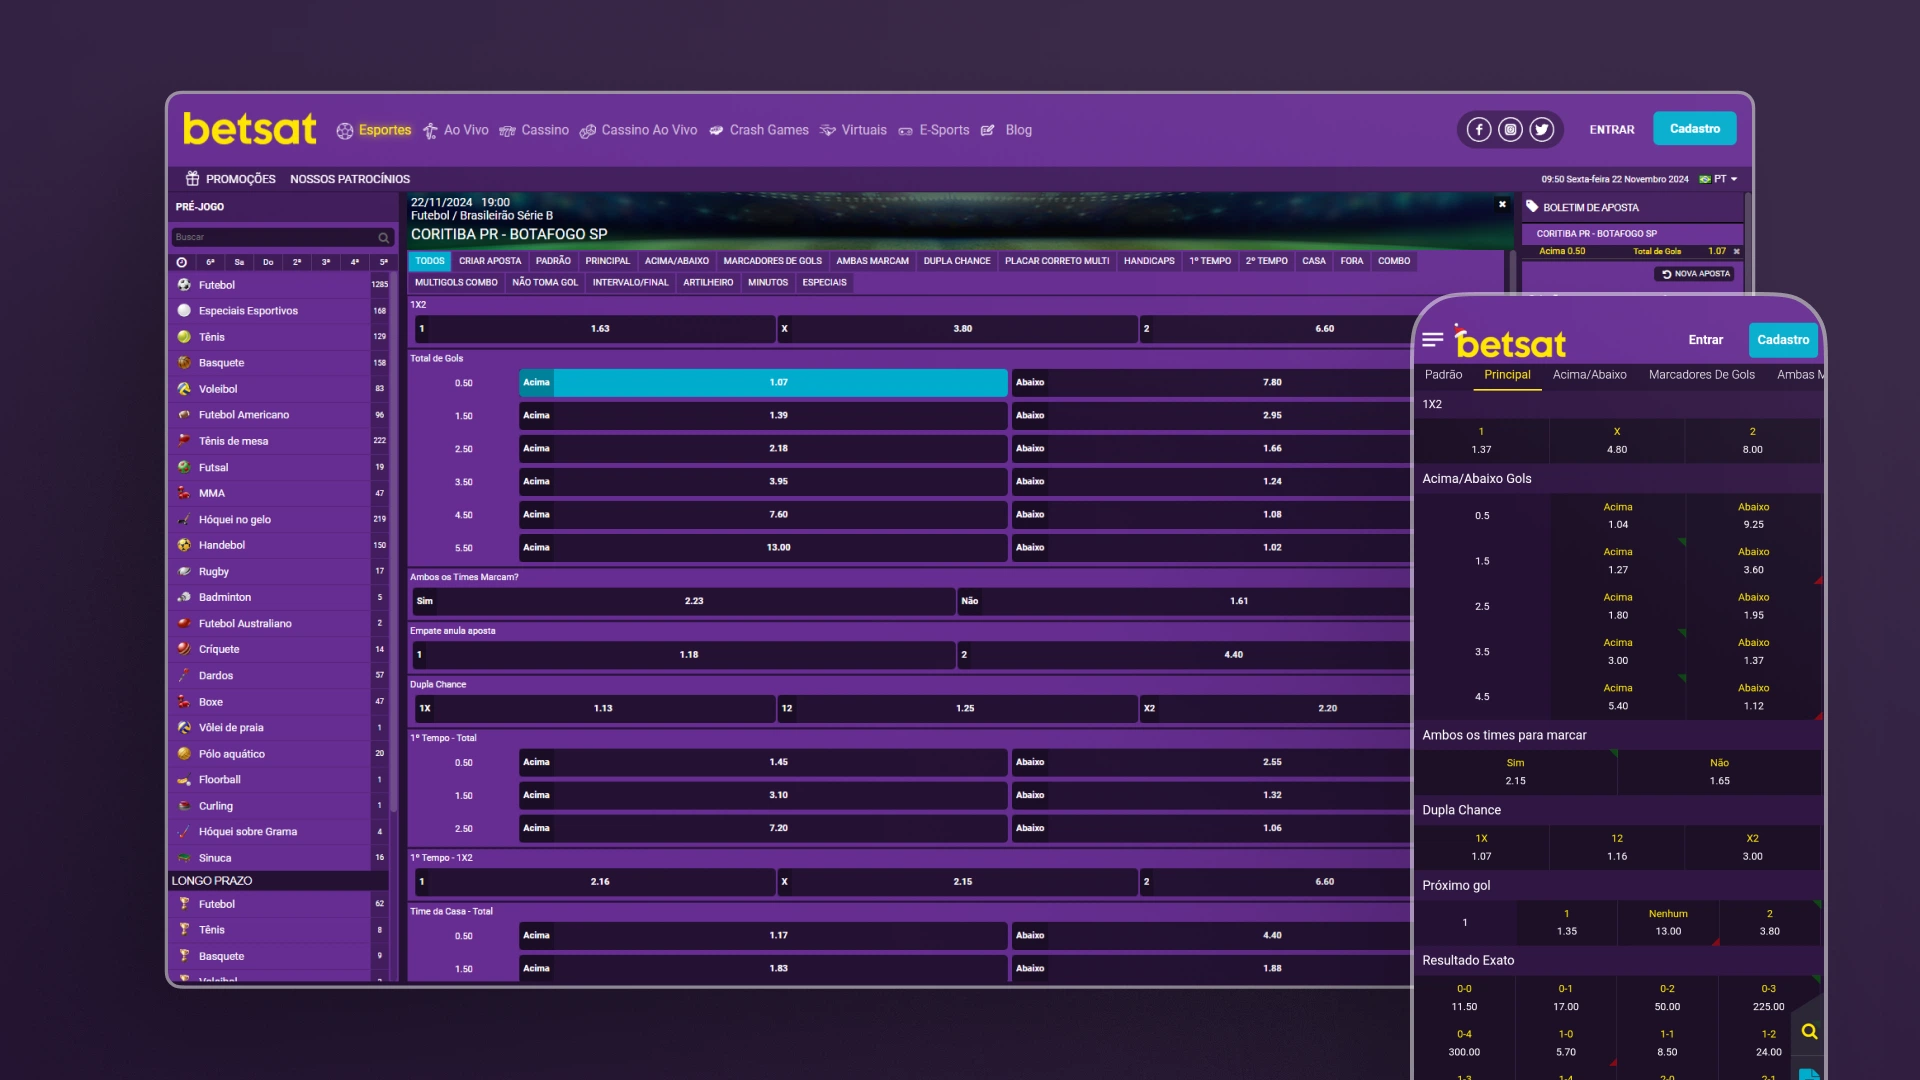
Task: Click the Basquete ball icon in sidebar
Action: coord(184,363)
